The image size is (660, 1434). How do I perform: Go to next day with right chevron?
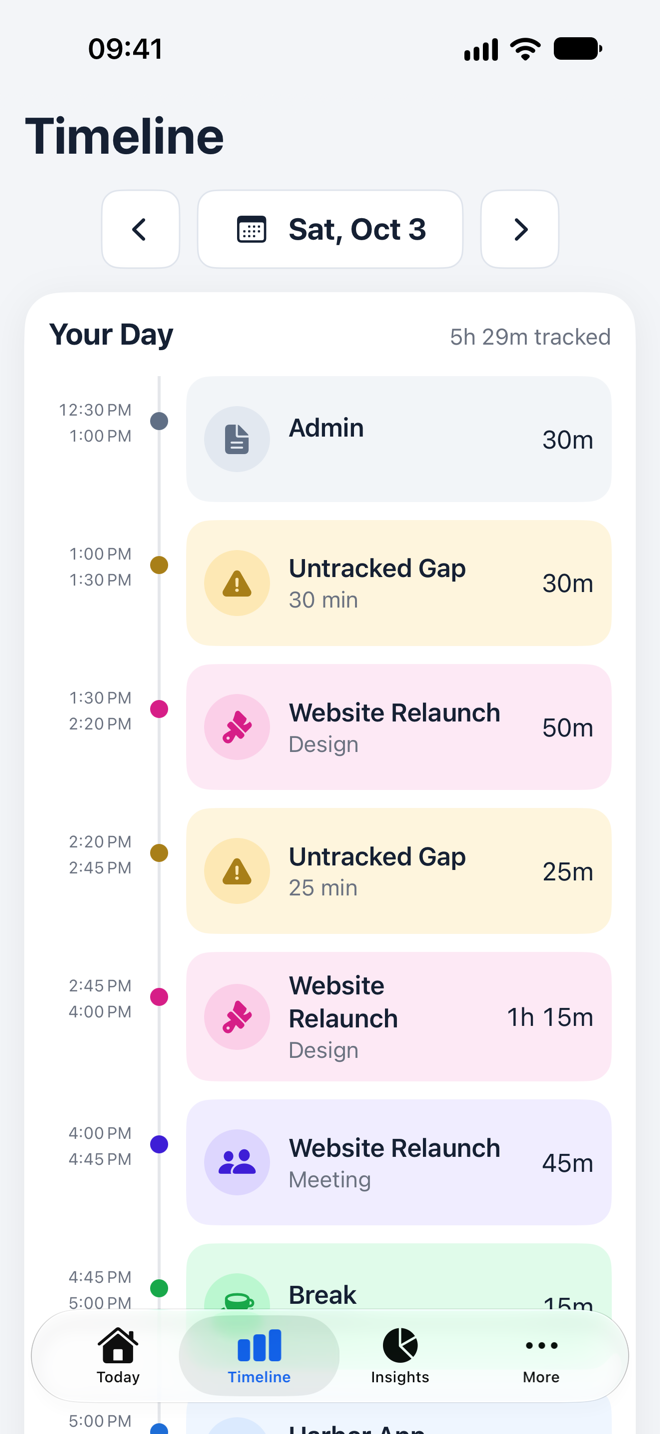520,229
